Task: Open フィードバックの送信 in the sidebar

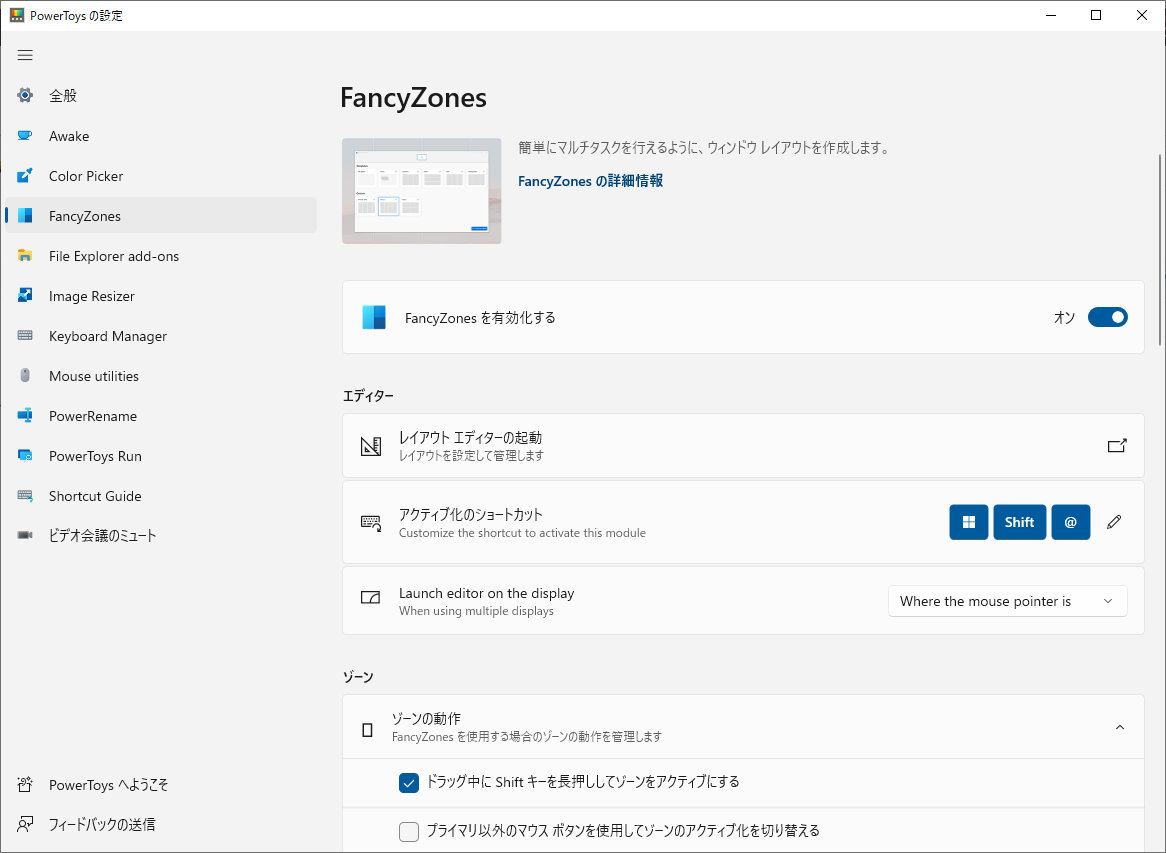Action: pyautogui.click(x=161, y=824)
